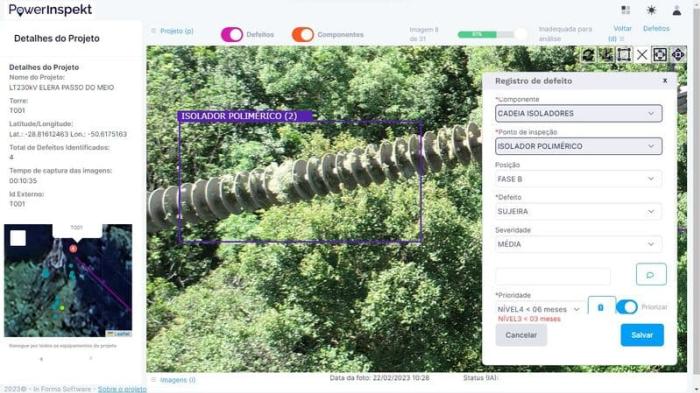Open the user profile icon
This screenshot has height=393, width=700.
[x=677, y=10]
